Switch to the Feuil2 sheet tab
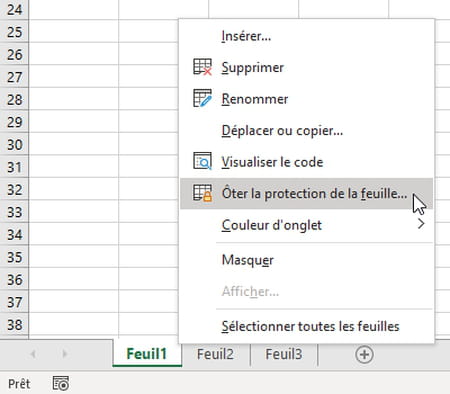This screenshot has height=394, width=450. pyautogui.click(x=215, y=354)
